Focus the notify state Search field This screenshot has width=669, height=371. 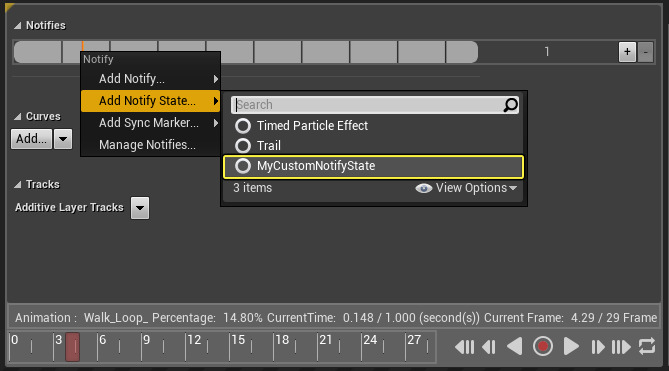click(375, 105)
